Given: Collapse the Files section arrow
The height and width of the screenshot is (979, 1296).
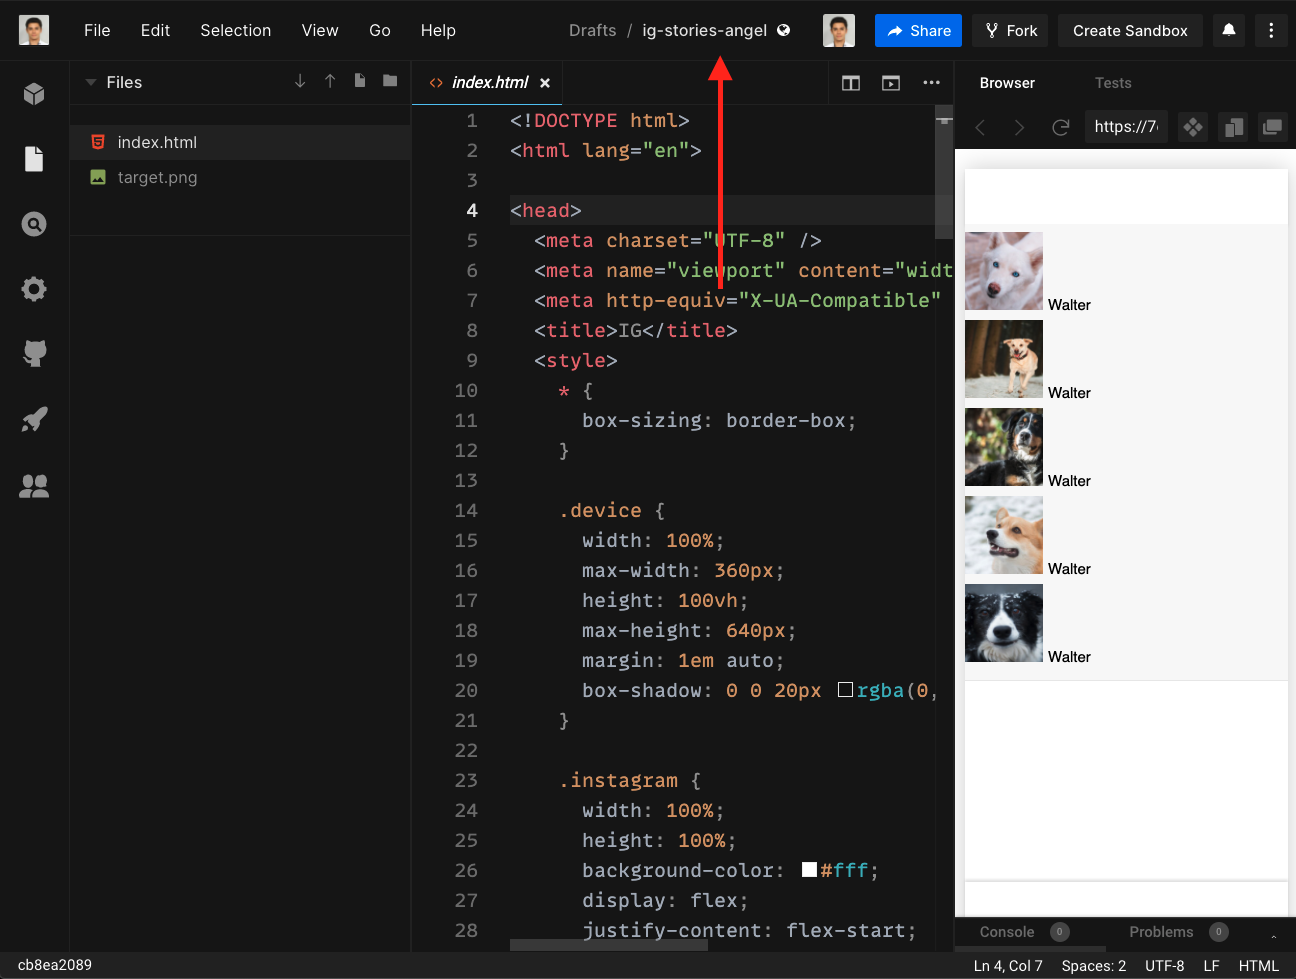Looking at the screenshot, I should coord(91,82).
